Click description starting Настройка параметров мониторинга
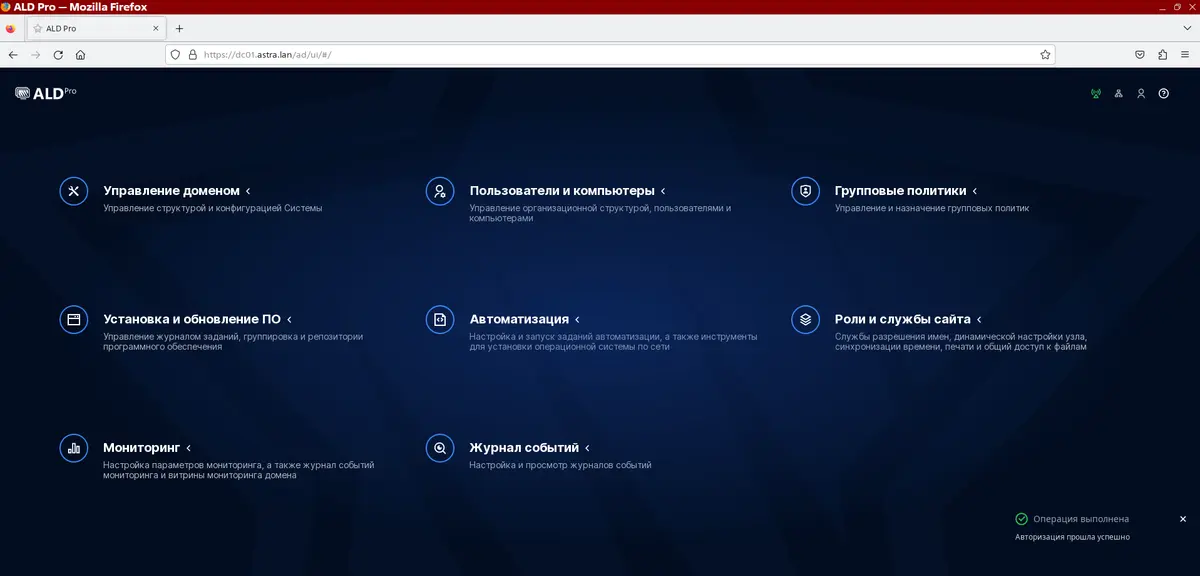 (x=239, y=470)
